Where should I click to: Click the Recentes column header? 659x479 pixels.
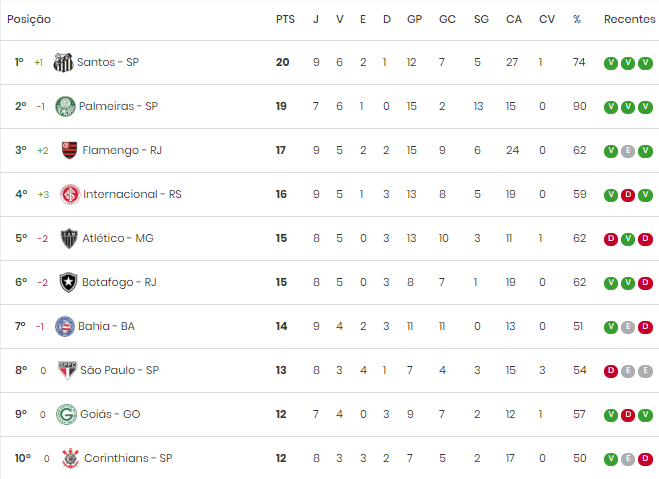tap(630, 19)
